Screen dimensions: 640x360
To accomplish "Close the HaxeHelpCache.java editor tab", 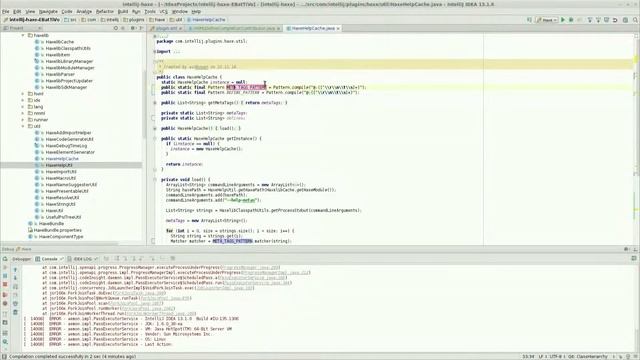I will click(x=338, y=29).
